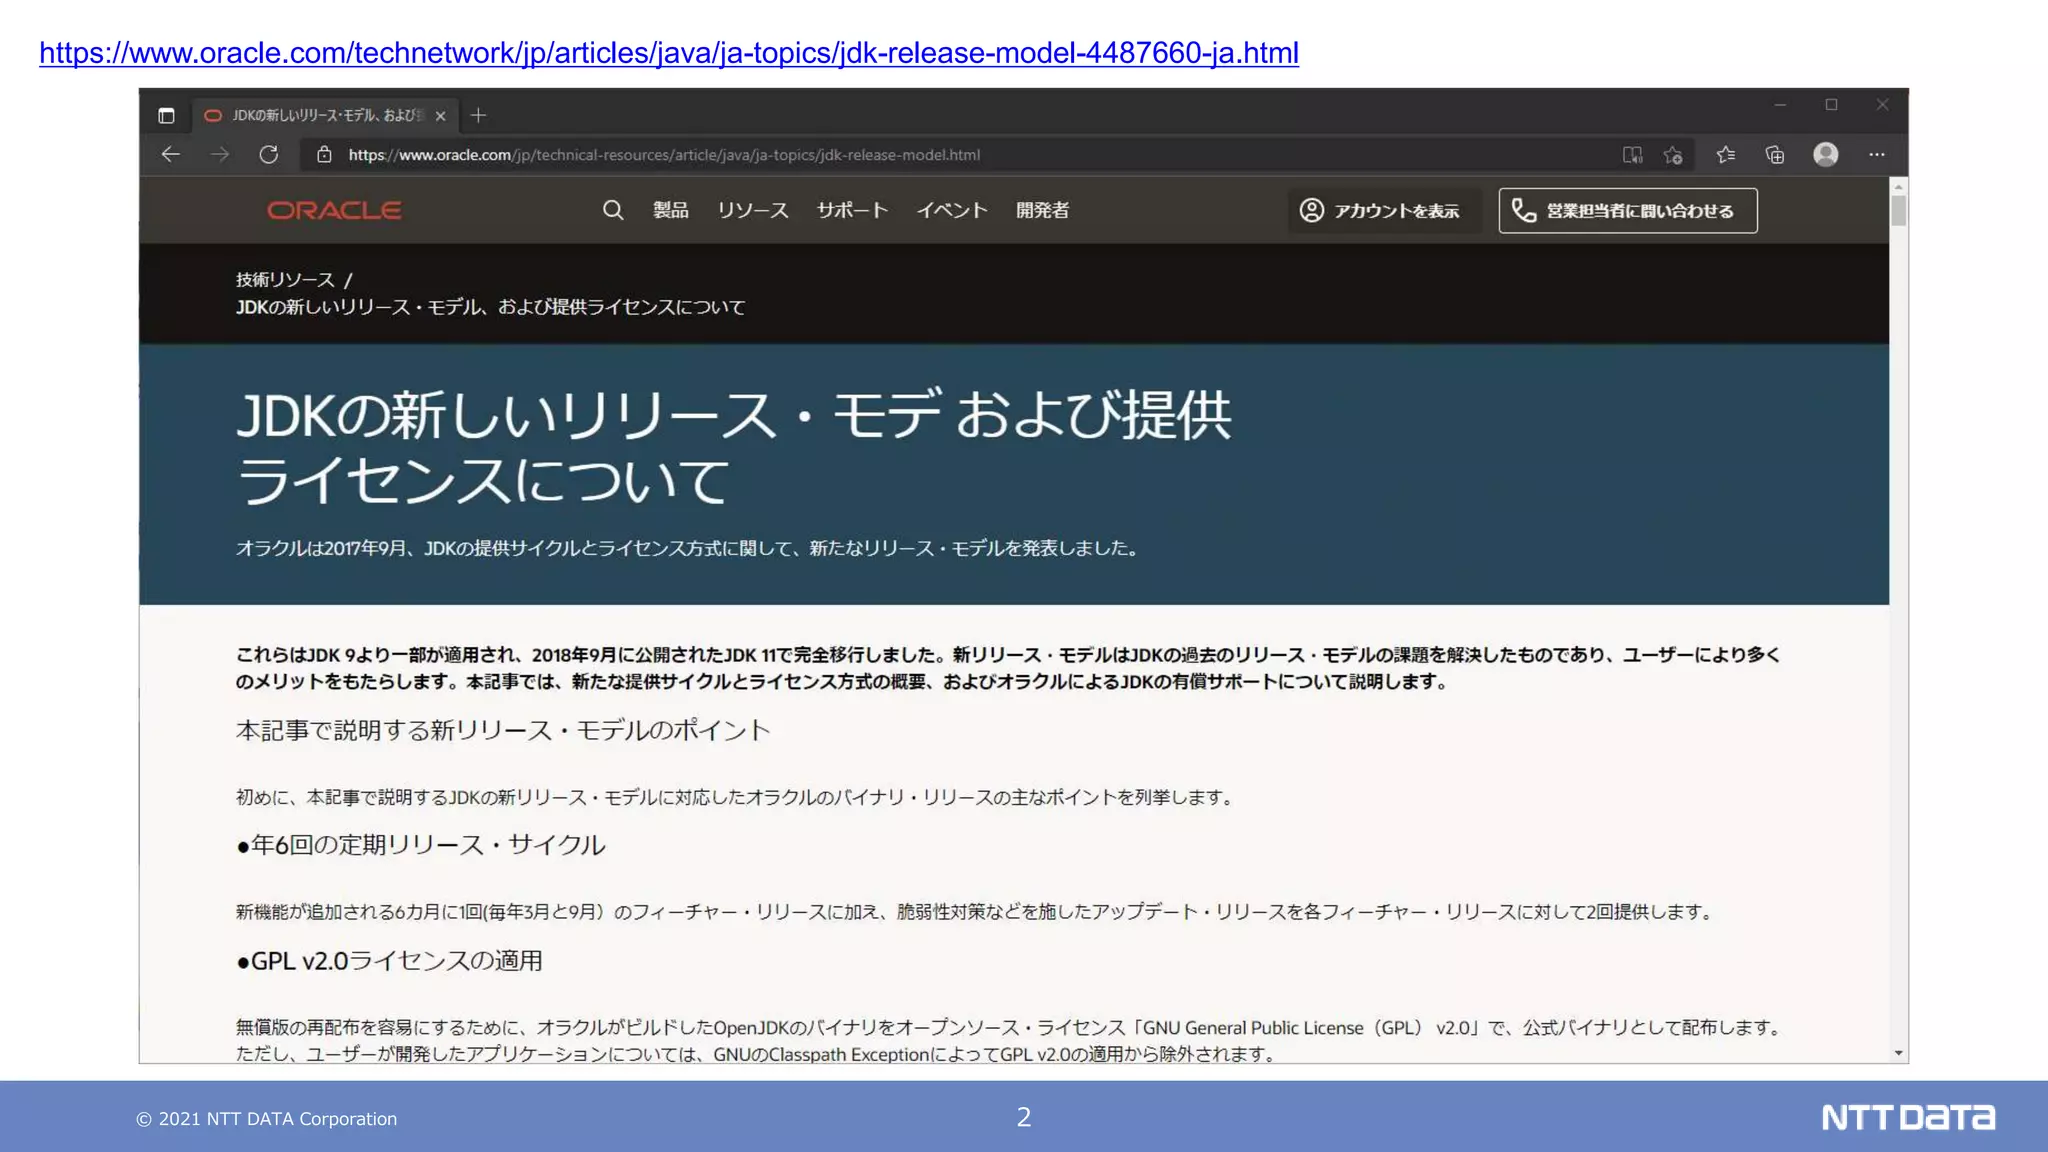Open a new tab with the plus button
2048x1152 pixels.
478,116
